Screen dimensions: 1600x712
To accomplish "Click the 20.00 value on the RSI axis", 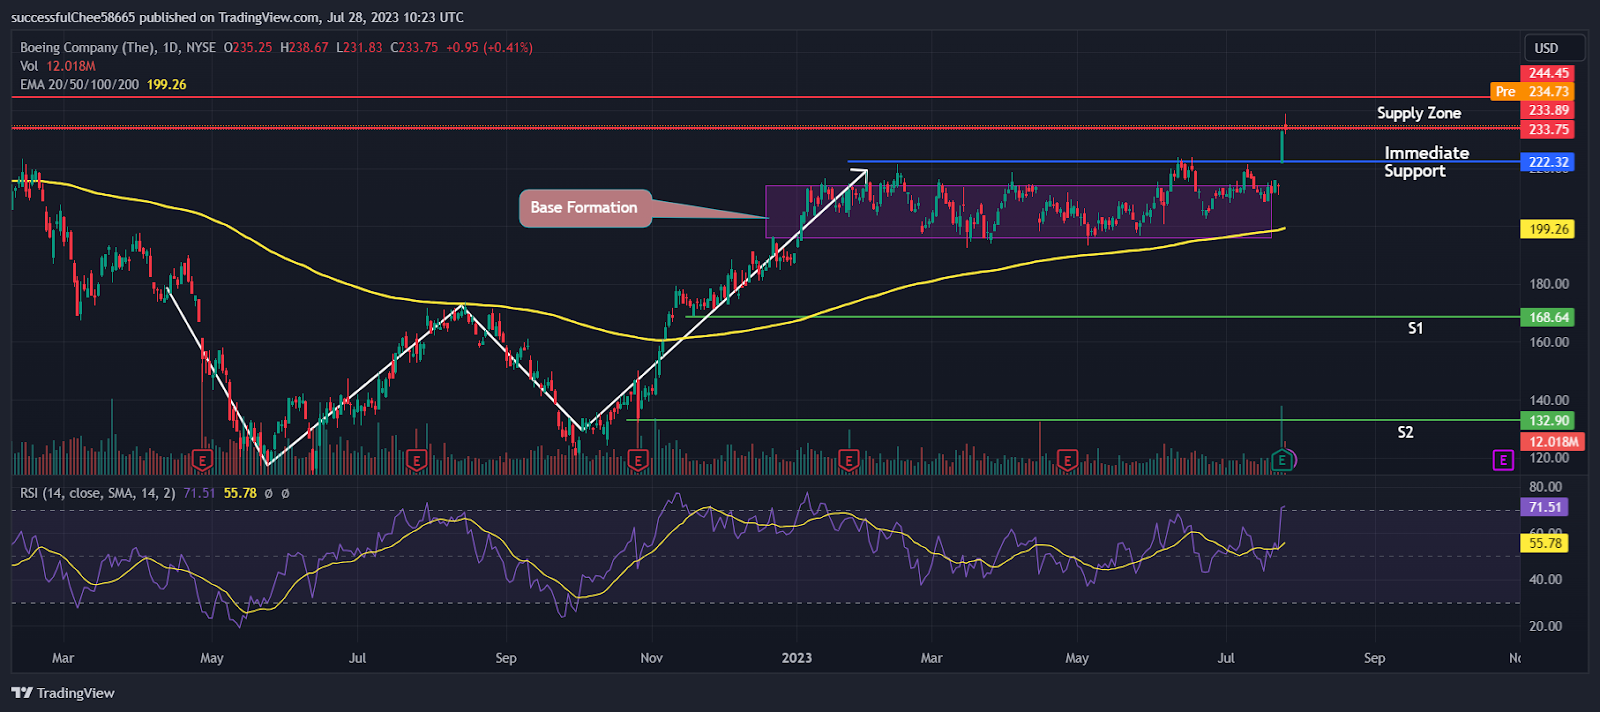I will (x=1545, y=626).
